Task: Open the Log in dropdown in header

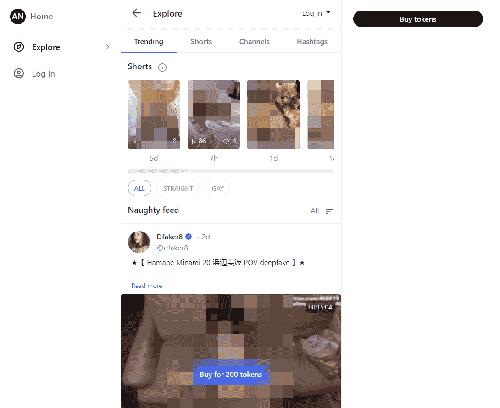Action: (316, 13)
